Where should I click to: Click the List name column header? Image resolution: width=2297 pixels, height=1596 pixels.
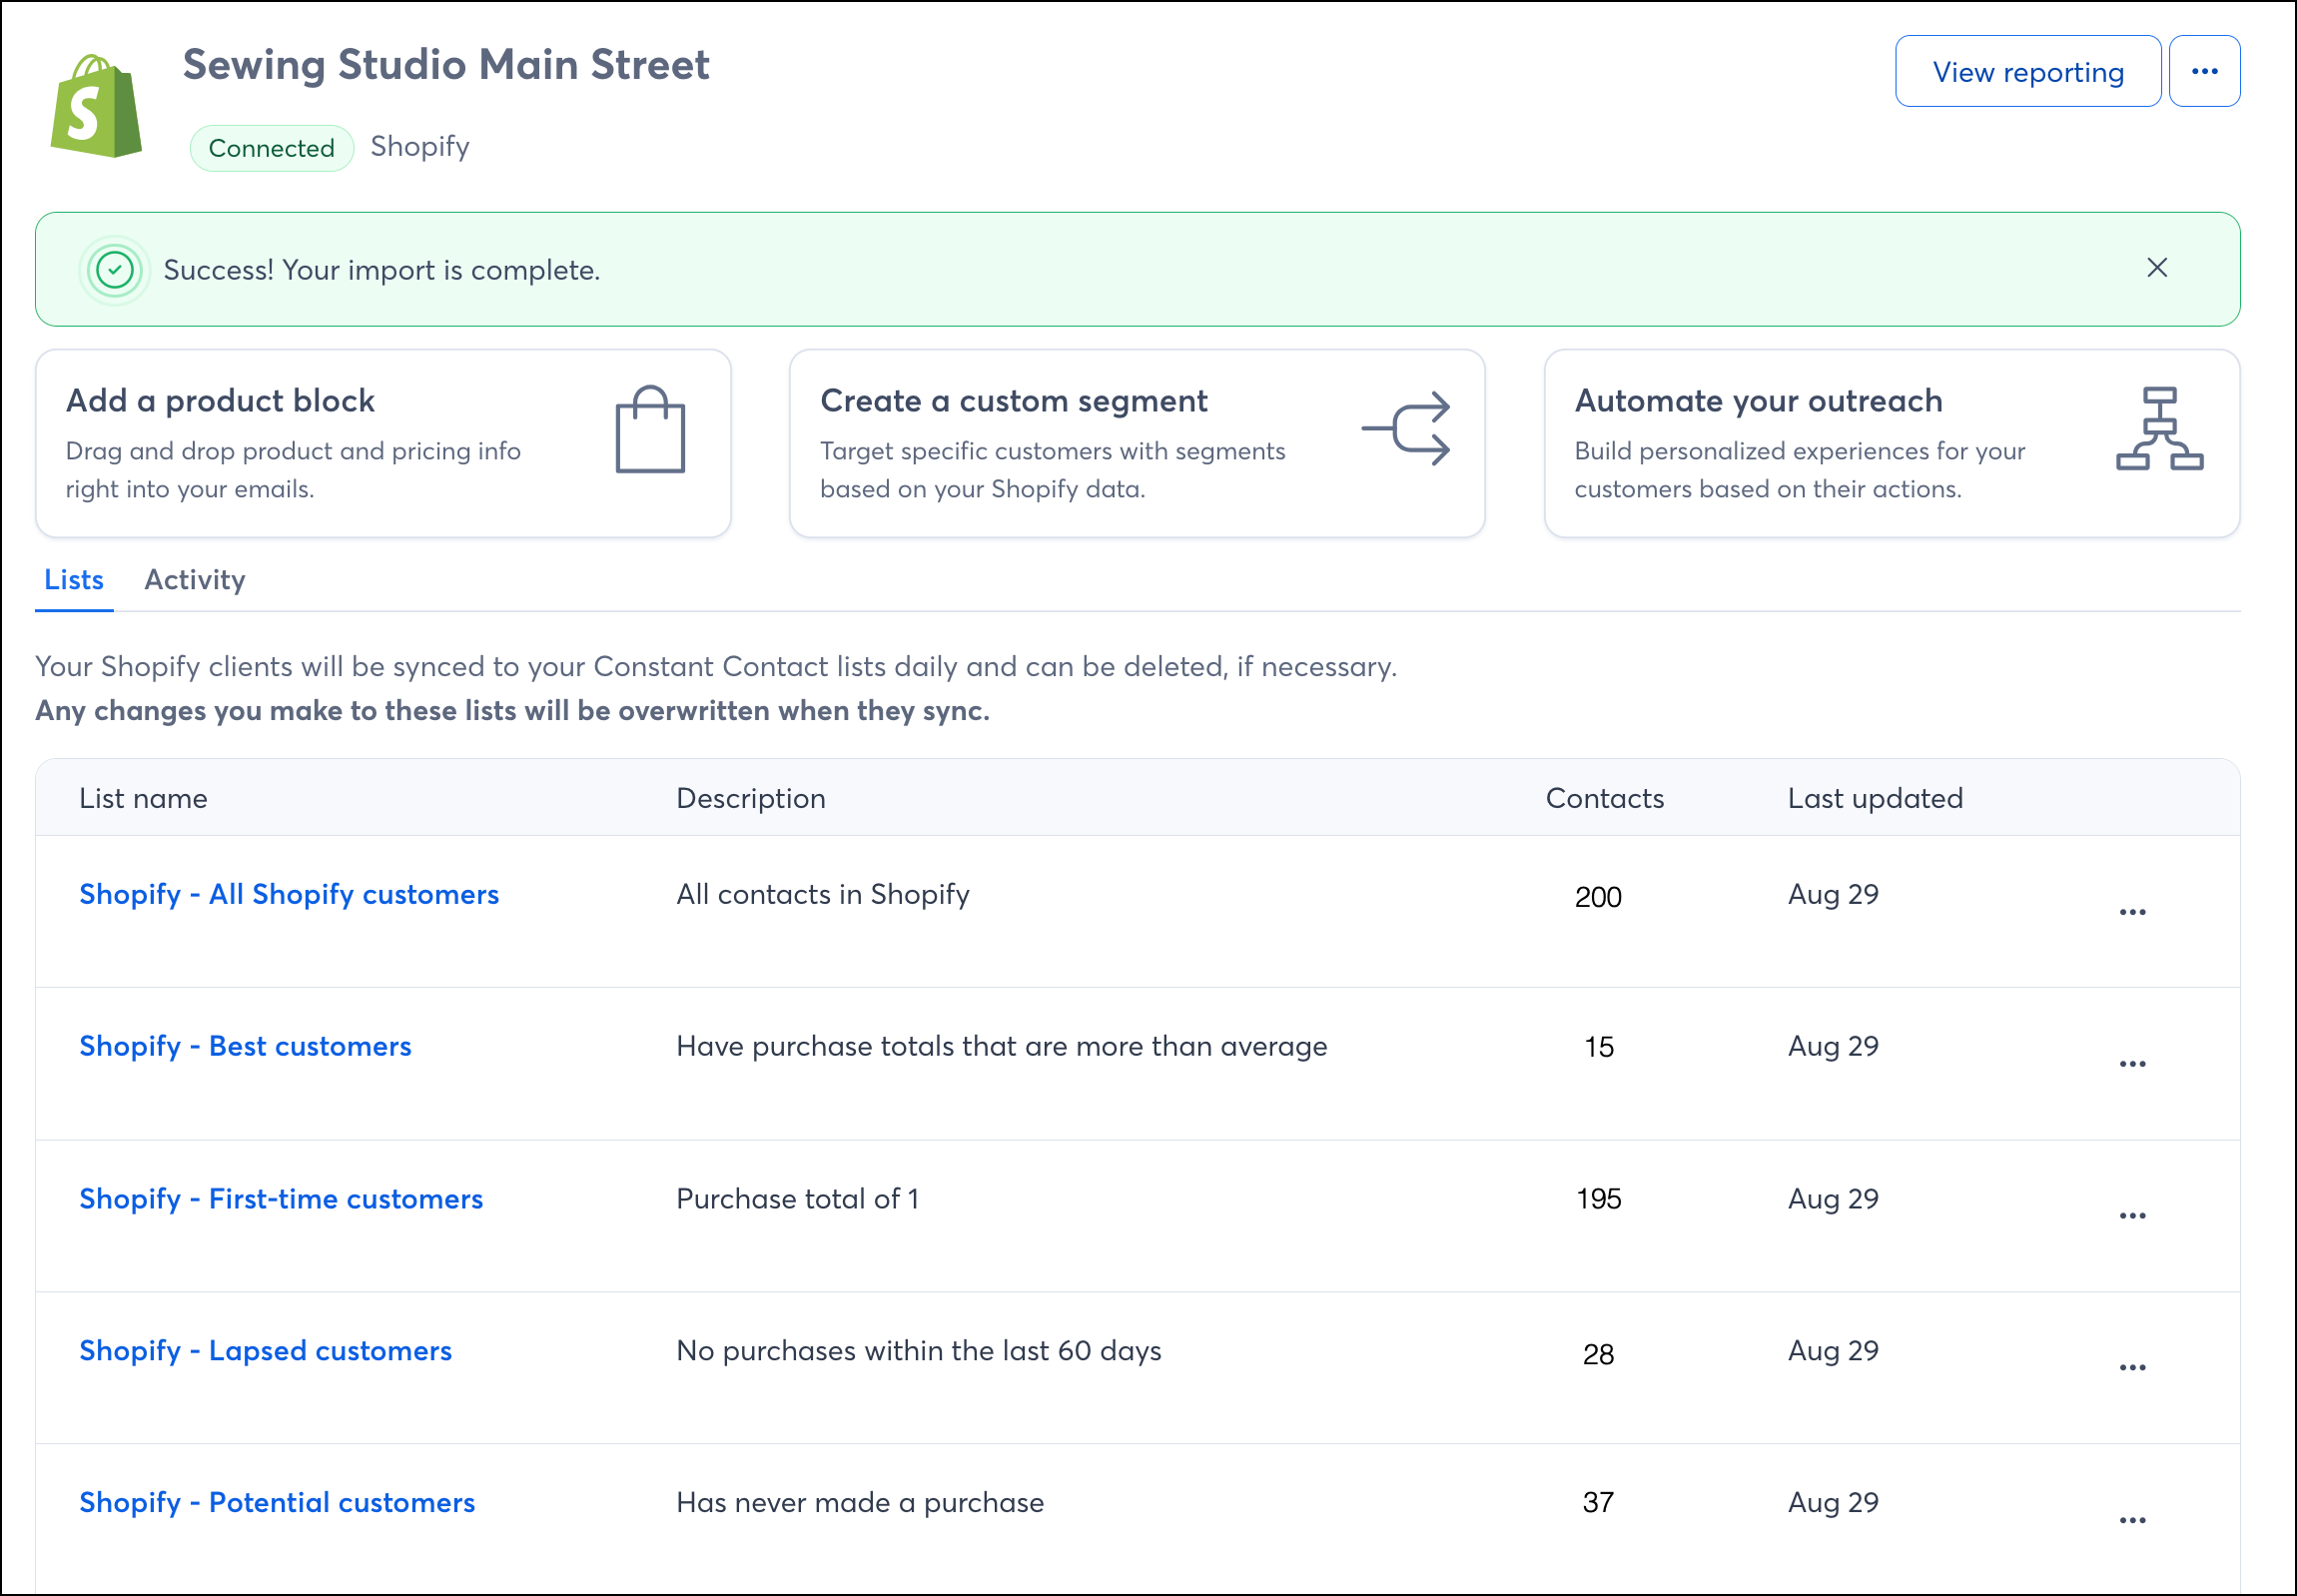coord(143,798)
